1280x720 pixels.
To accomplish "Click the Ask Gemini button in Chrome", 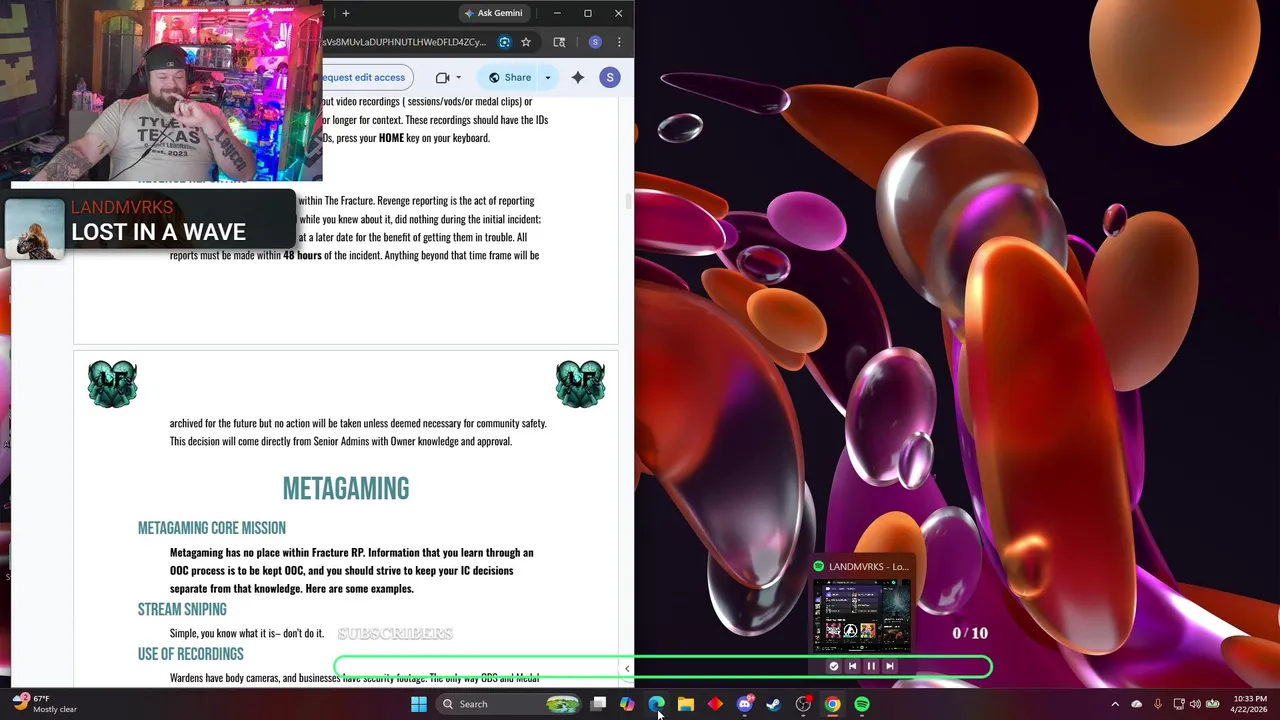I will (493, 13).
